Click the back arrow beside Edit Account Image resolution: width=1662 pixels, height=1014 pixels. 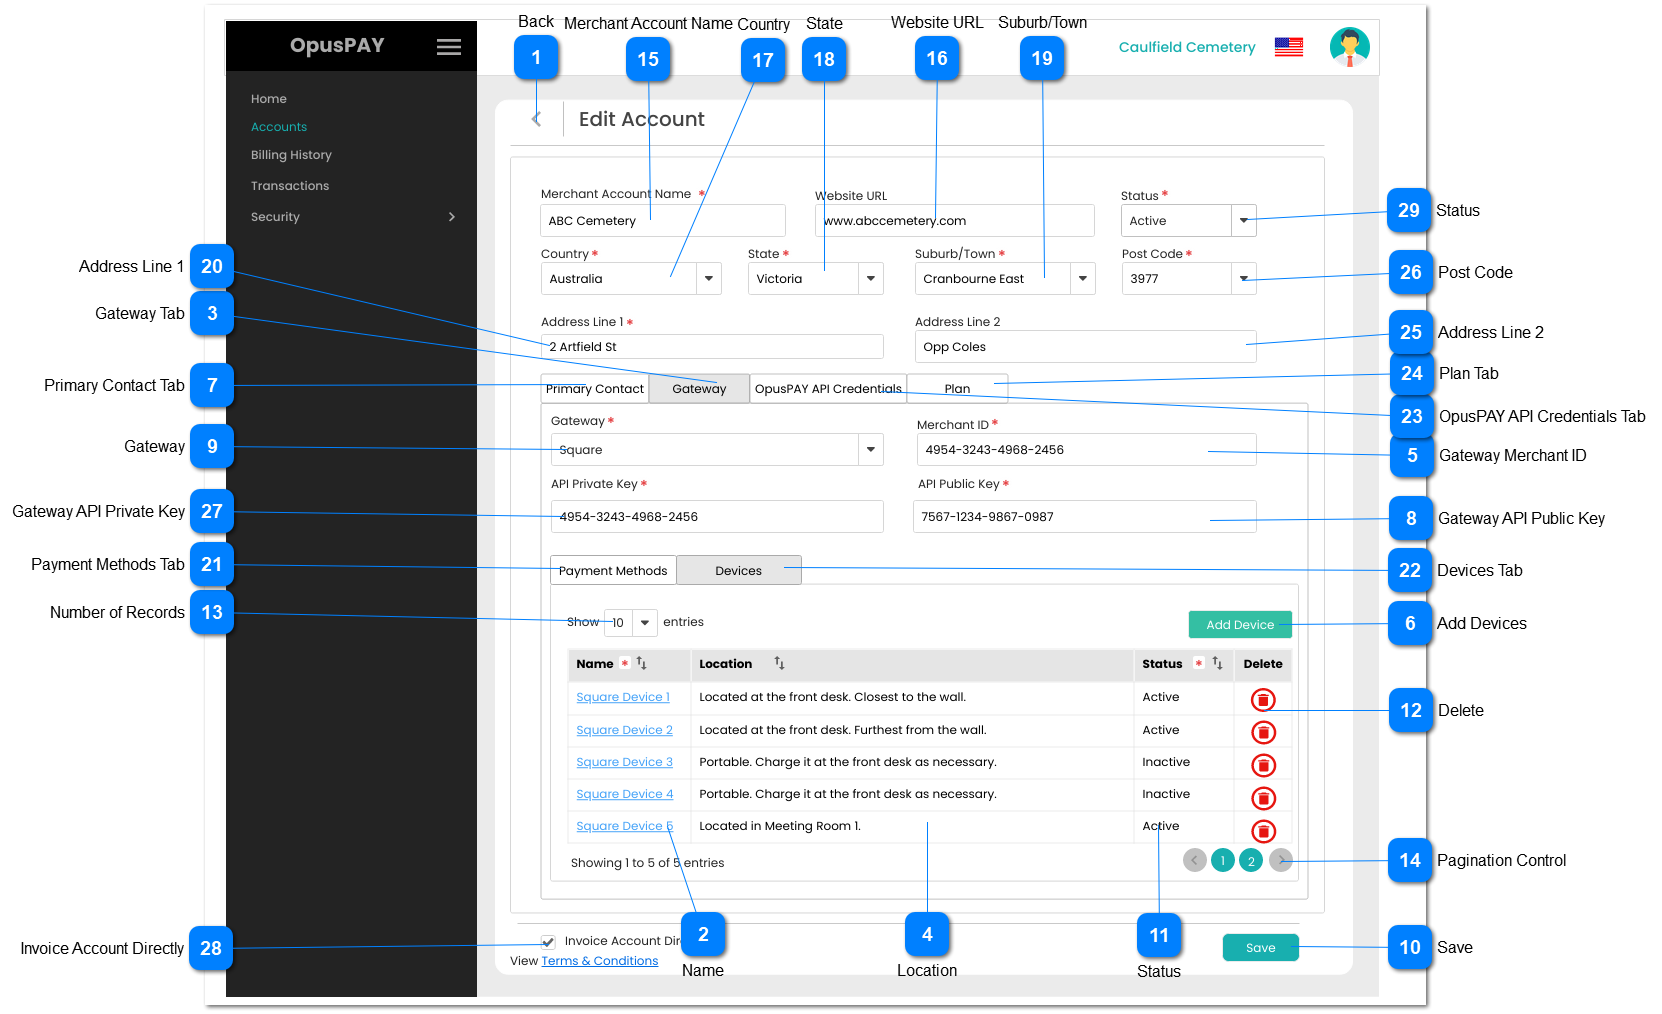pos(536,119)
